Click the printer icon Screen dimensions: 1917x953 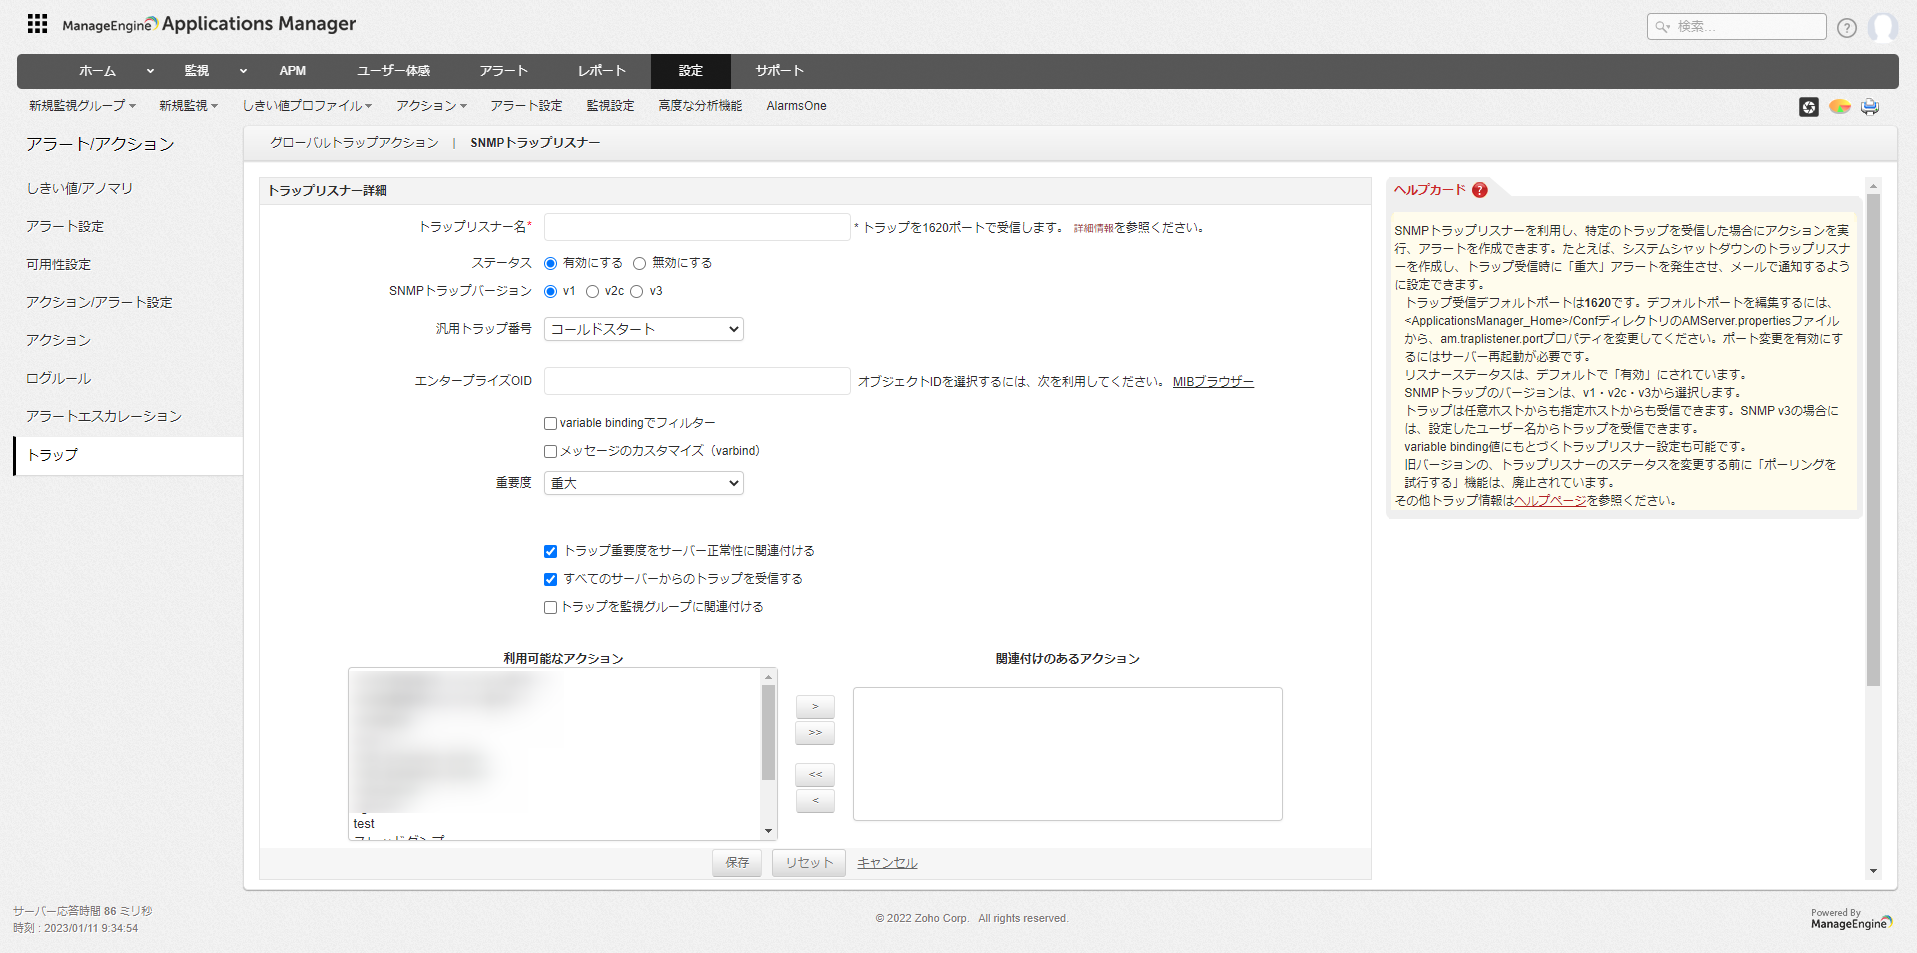pos(1870,107)
